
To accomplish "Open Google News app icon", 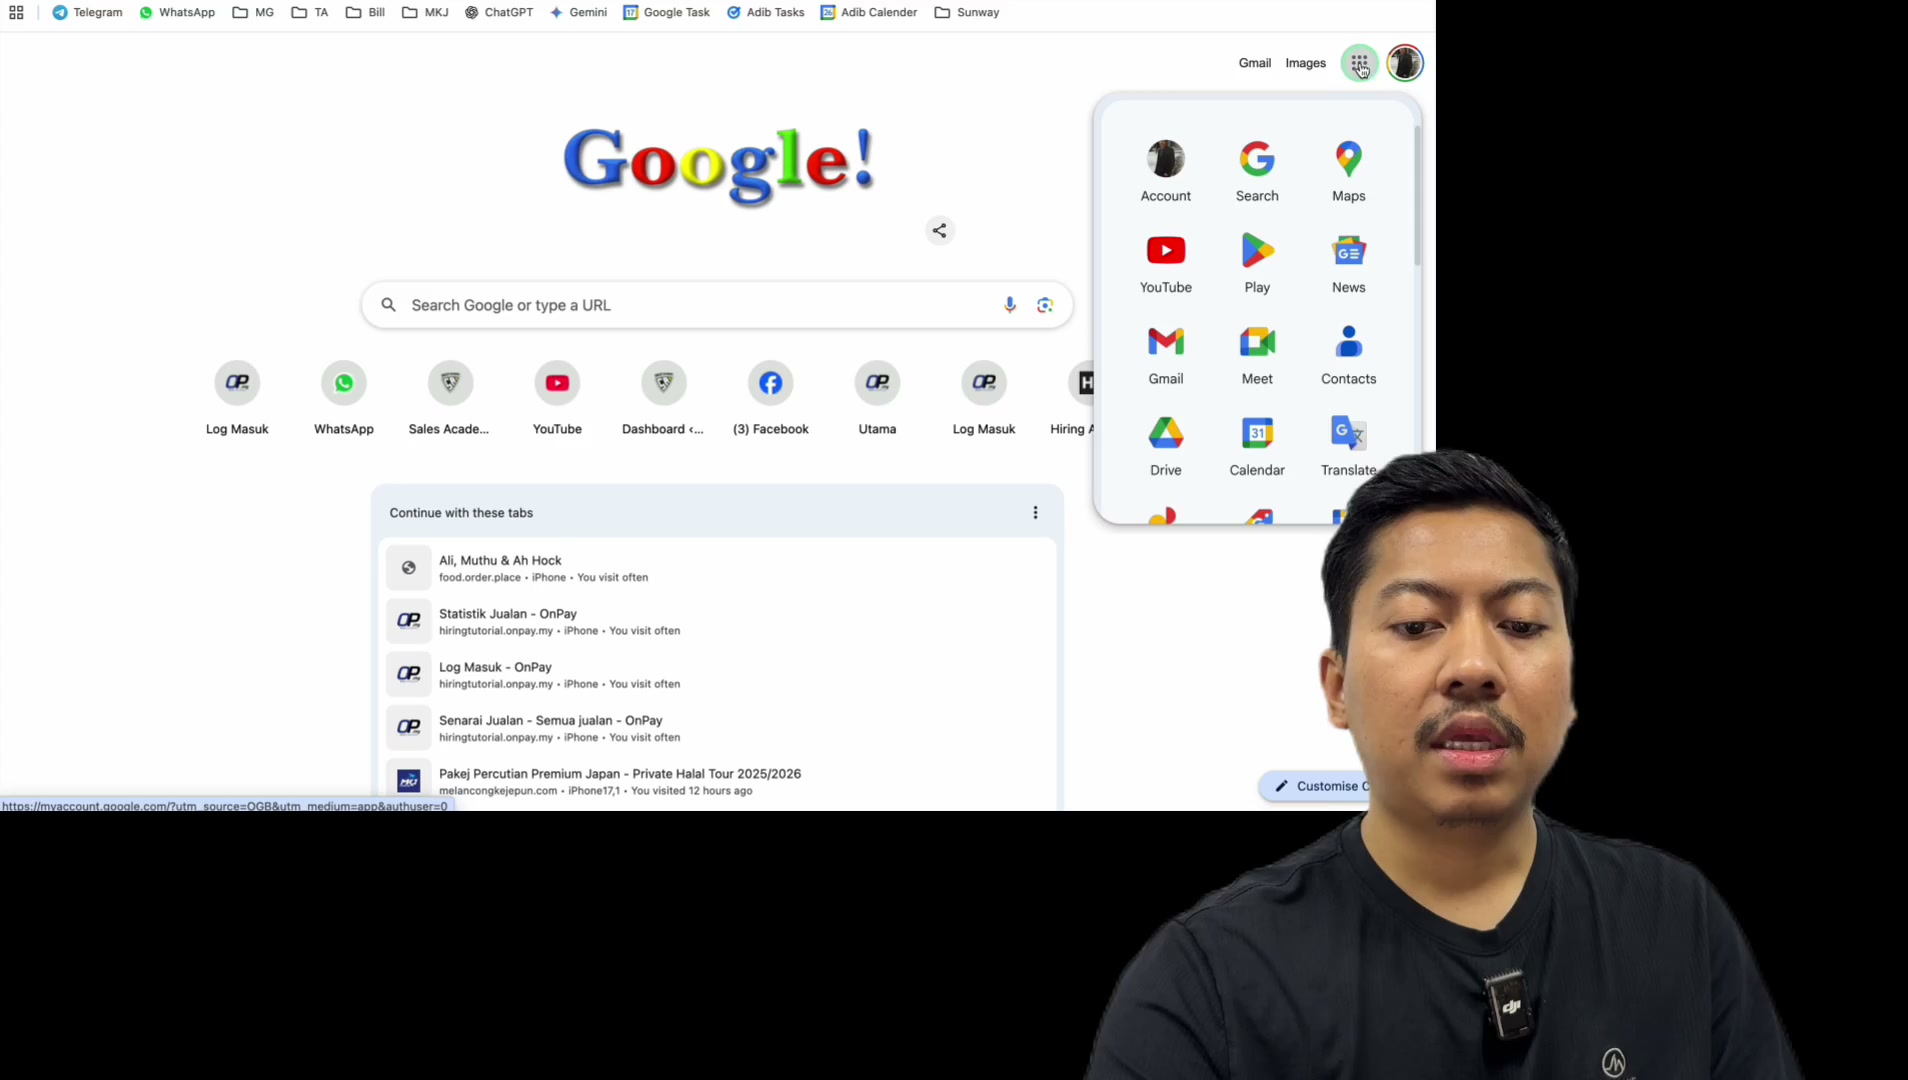I will (1348, 264).
